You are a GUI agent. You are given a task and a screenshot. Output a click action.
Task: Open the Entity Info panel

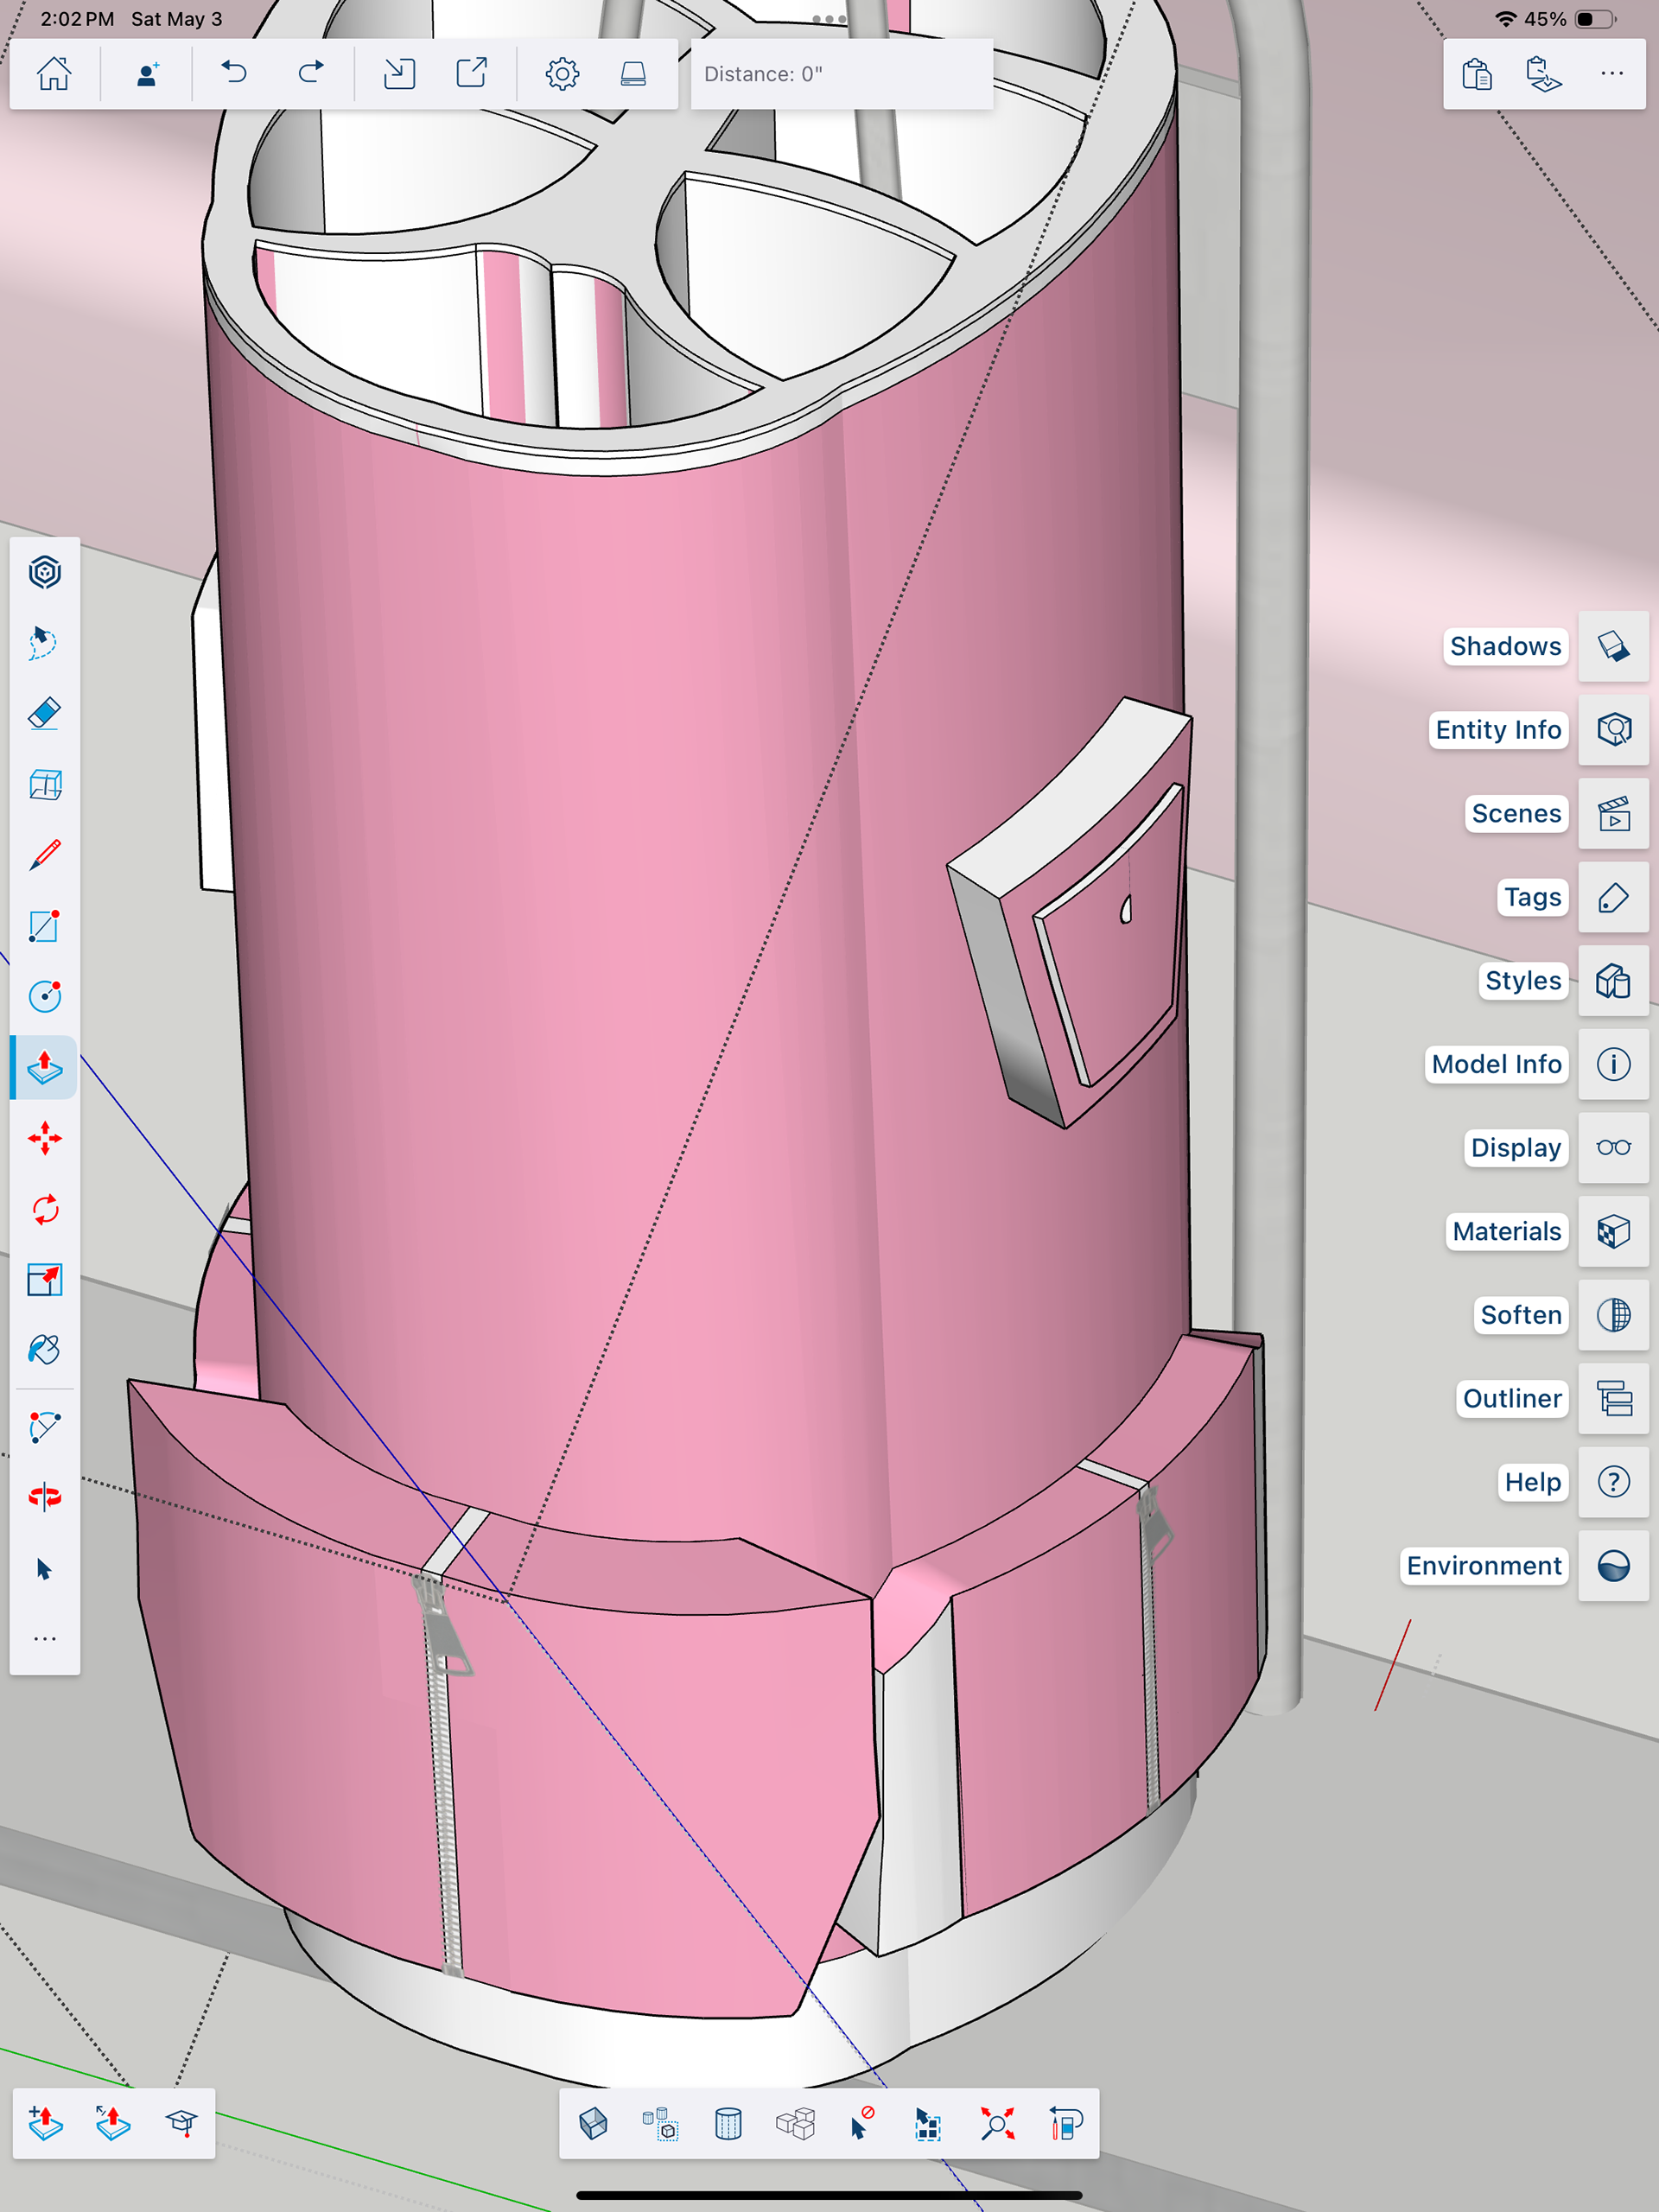(1613, 730)
